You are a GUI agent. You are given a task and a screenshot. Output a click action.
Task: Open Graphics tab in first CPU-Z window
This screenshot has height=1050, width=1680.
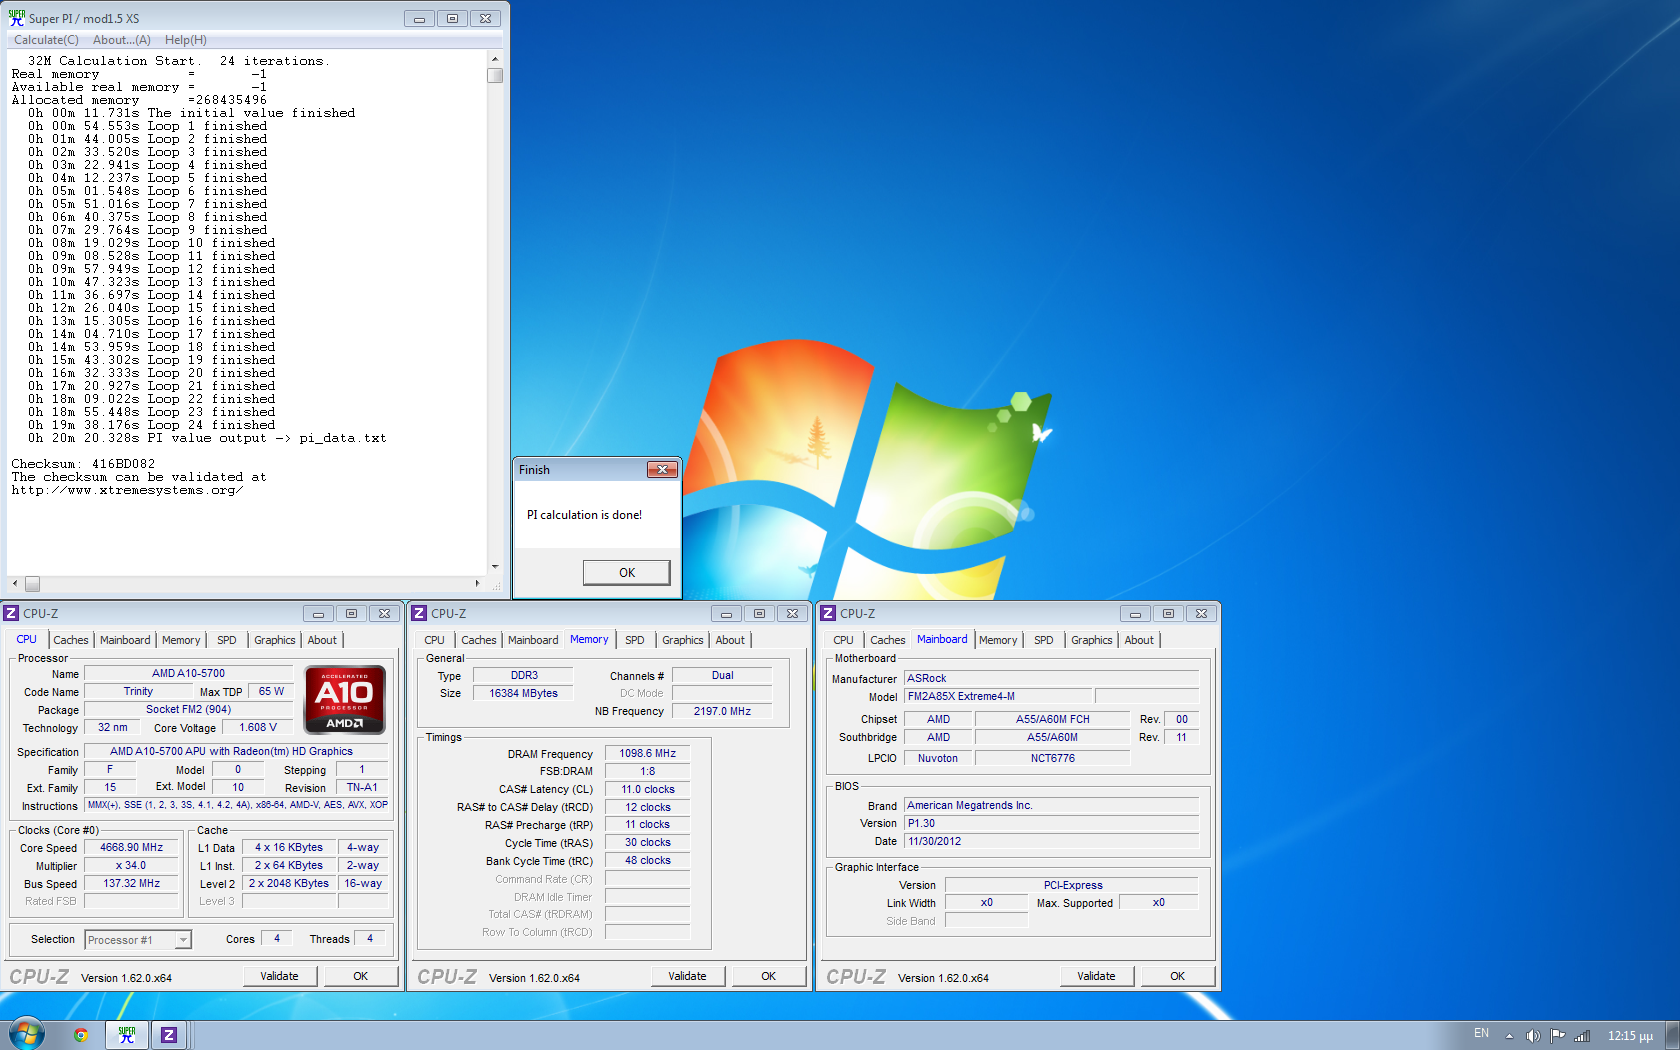click(x=275, y=640)
